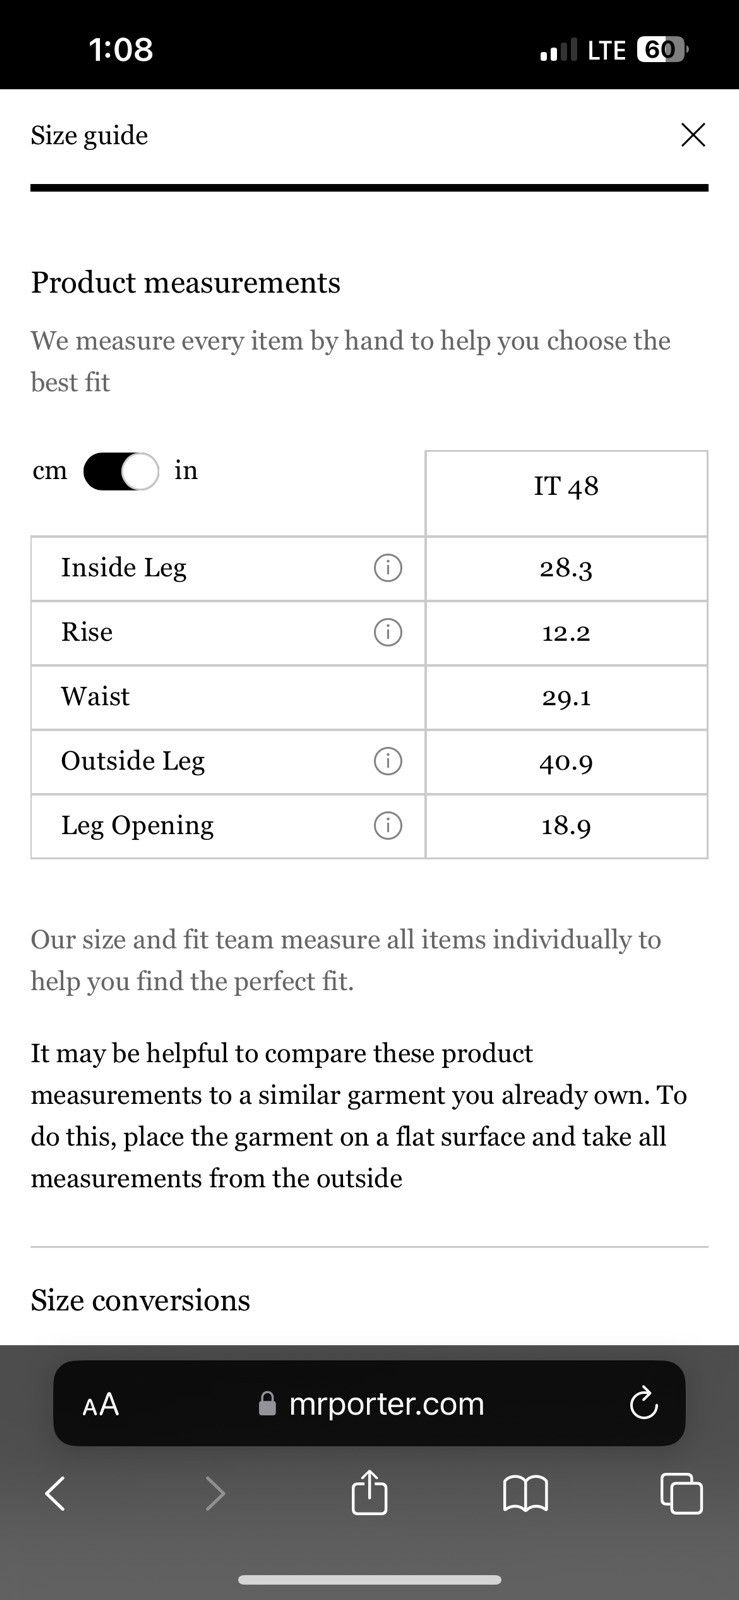The width and height of the screenshot is (739, 1600).
Task: Select the in unit label
Action: point(186,470)
